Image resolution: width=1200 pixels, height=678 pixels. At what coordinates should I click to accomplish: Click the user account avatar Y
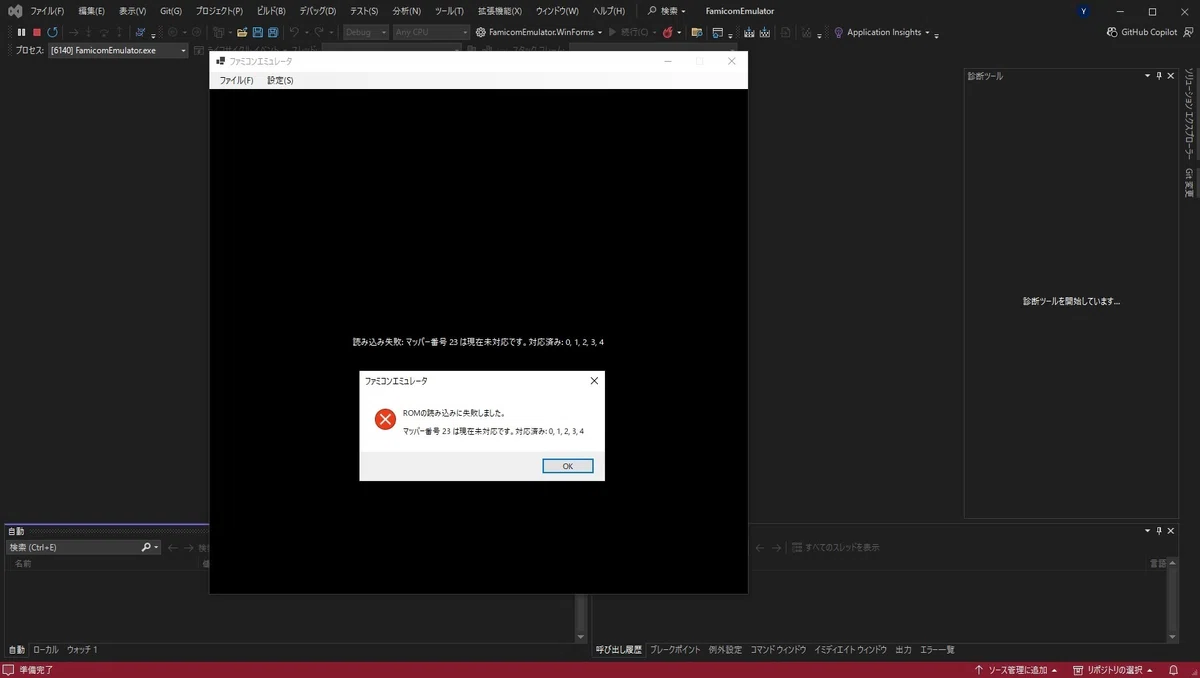1084,11
